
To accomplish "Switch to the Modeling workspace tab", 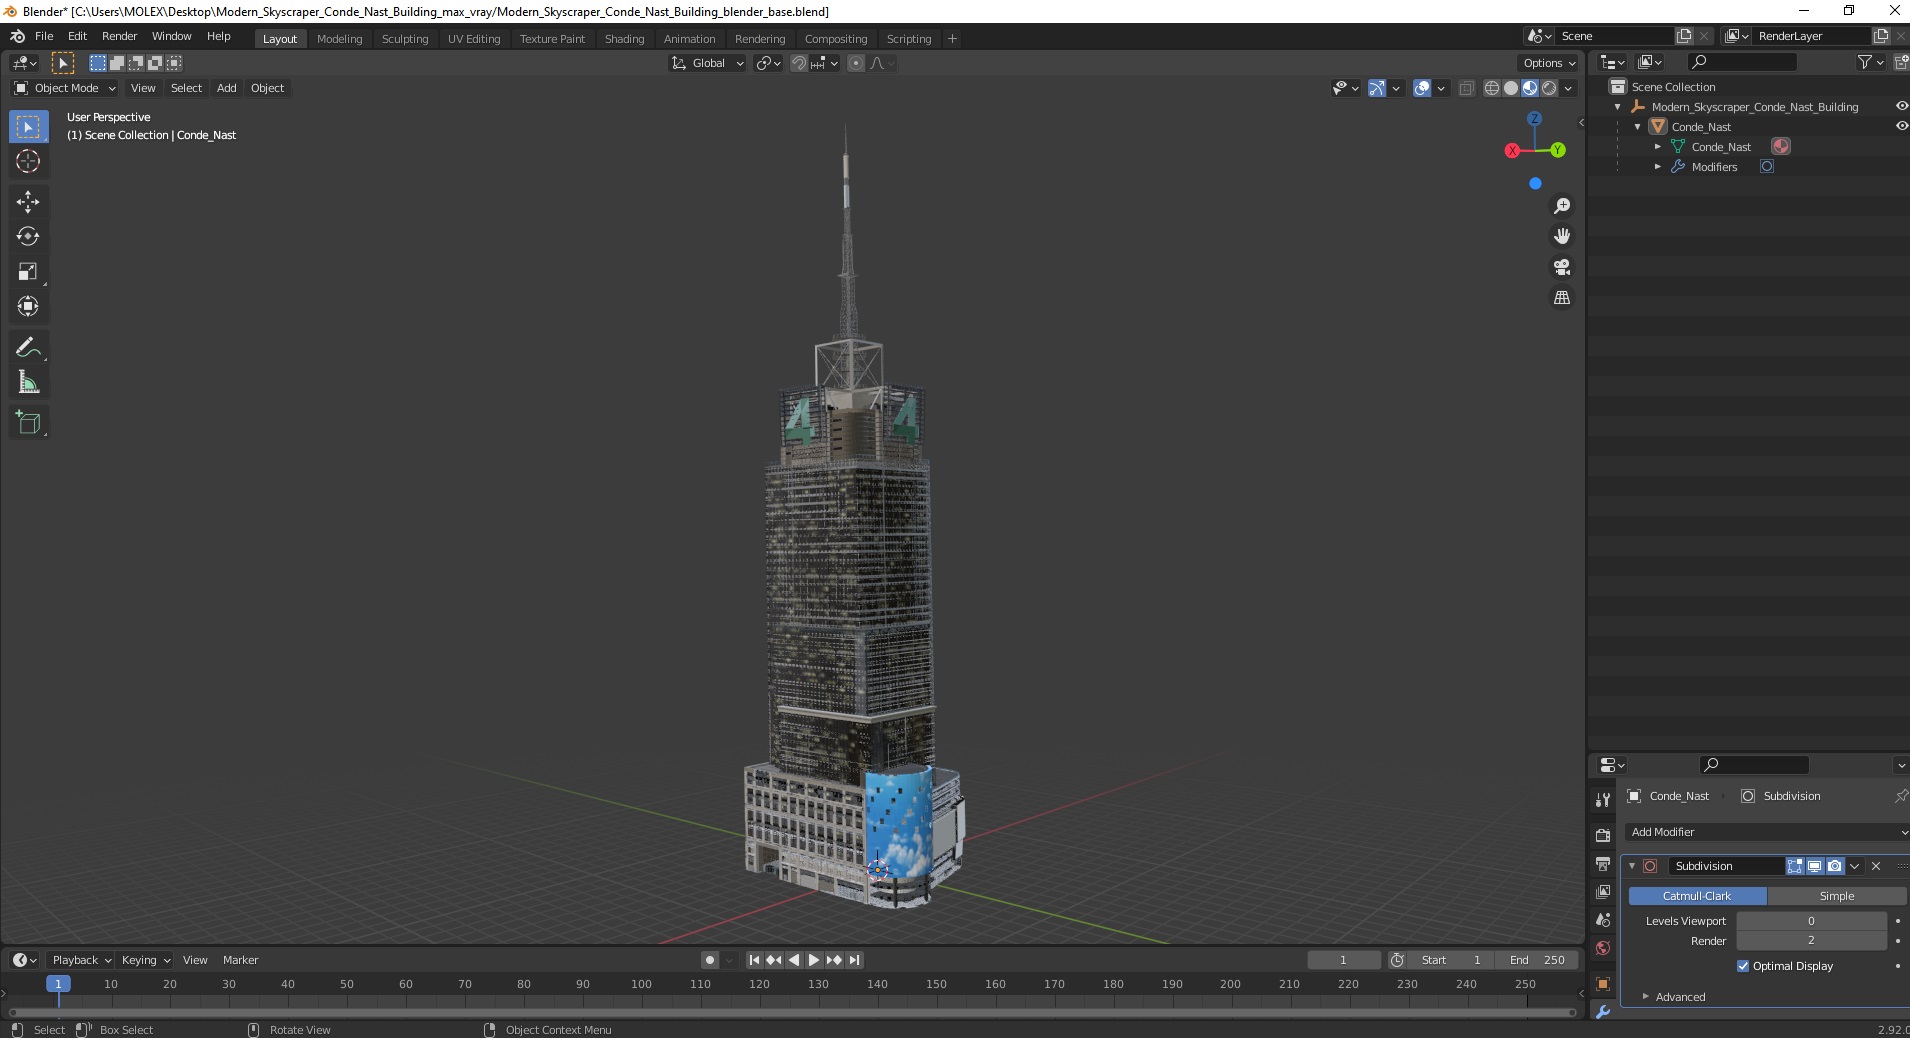I will 339,39.
